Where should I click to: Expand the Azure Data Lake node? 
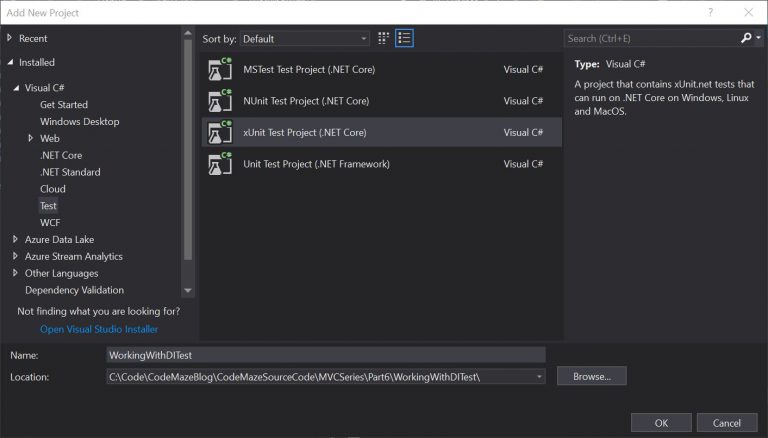[x=15, y=239]
